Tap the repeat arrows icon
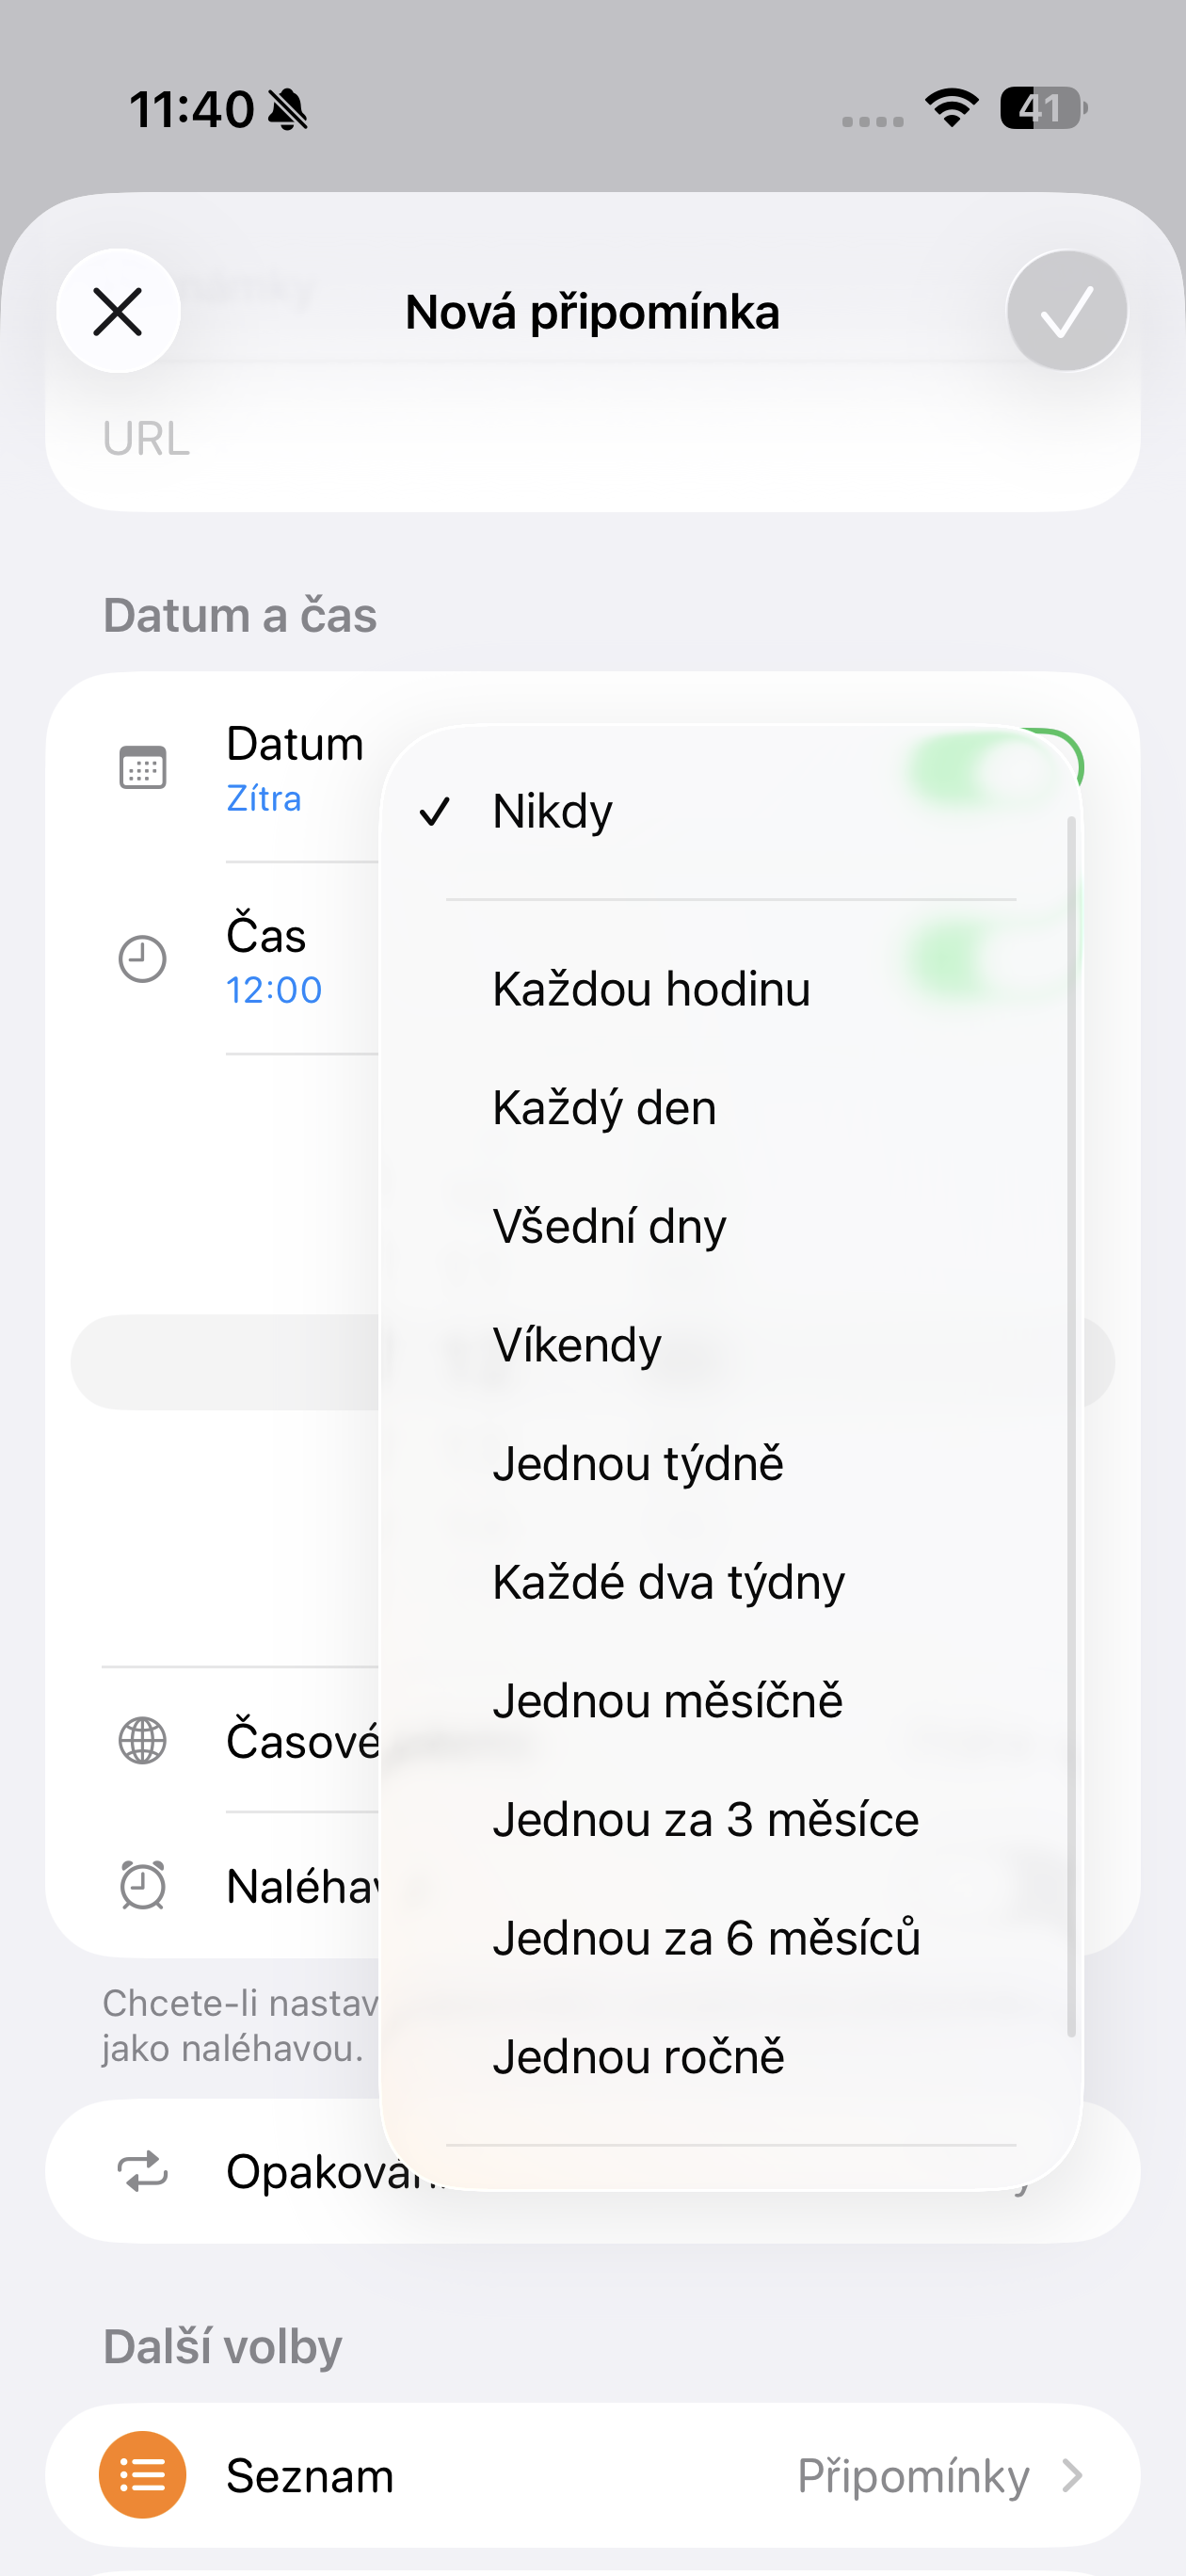Viewport: 1186px width, 2576px height. [x=143, y=2171]
